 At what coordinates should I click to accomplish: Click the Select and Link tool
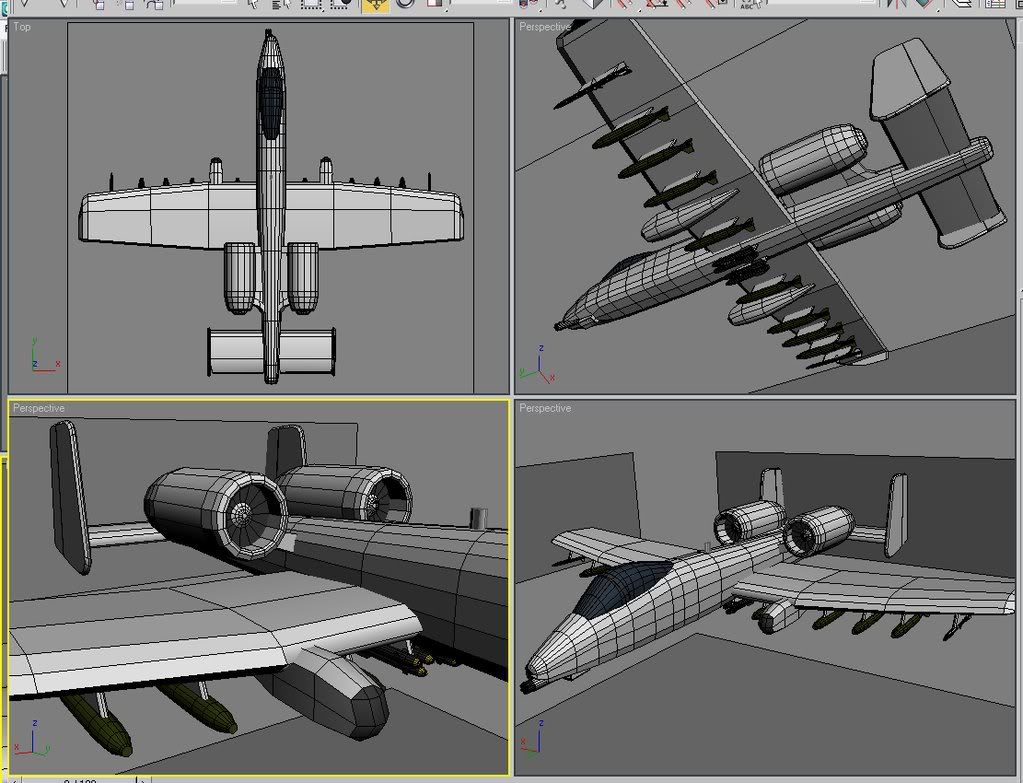pyautogui.click(x=99, y=4)
